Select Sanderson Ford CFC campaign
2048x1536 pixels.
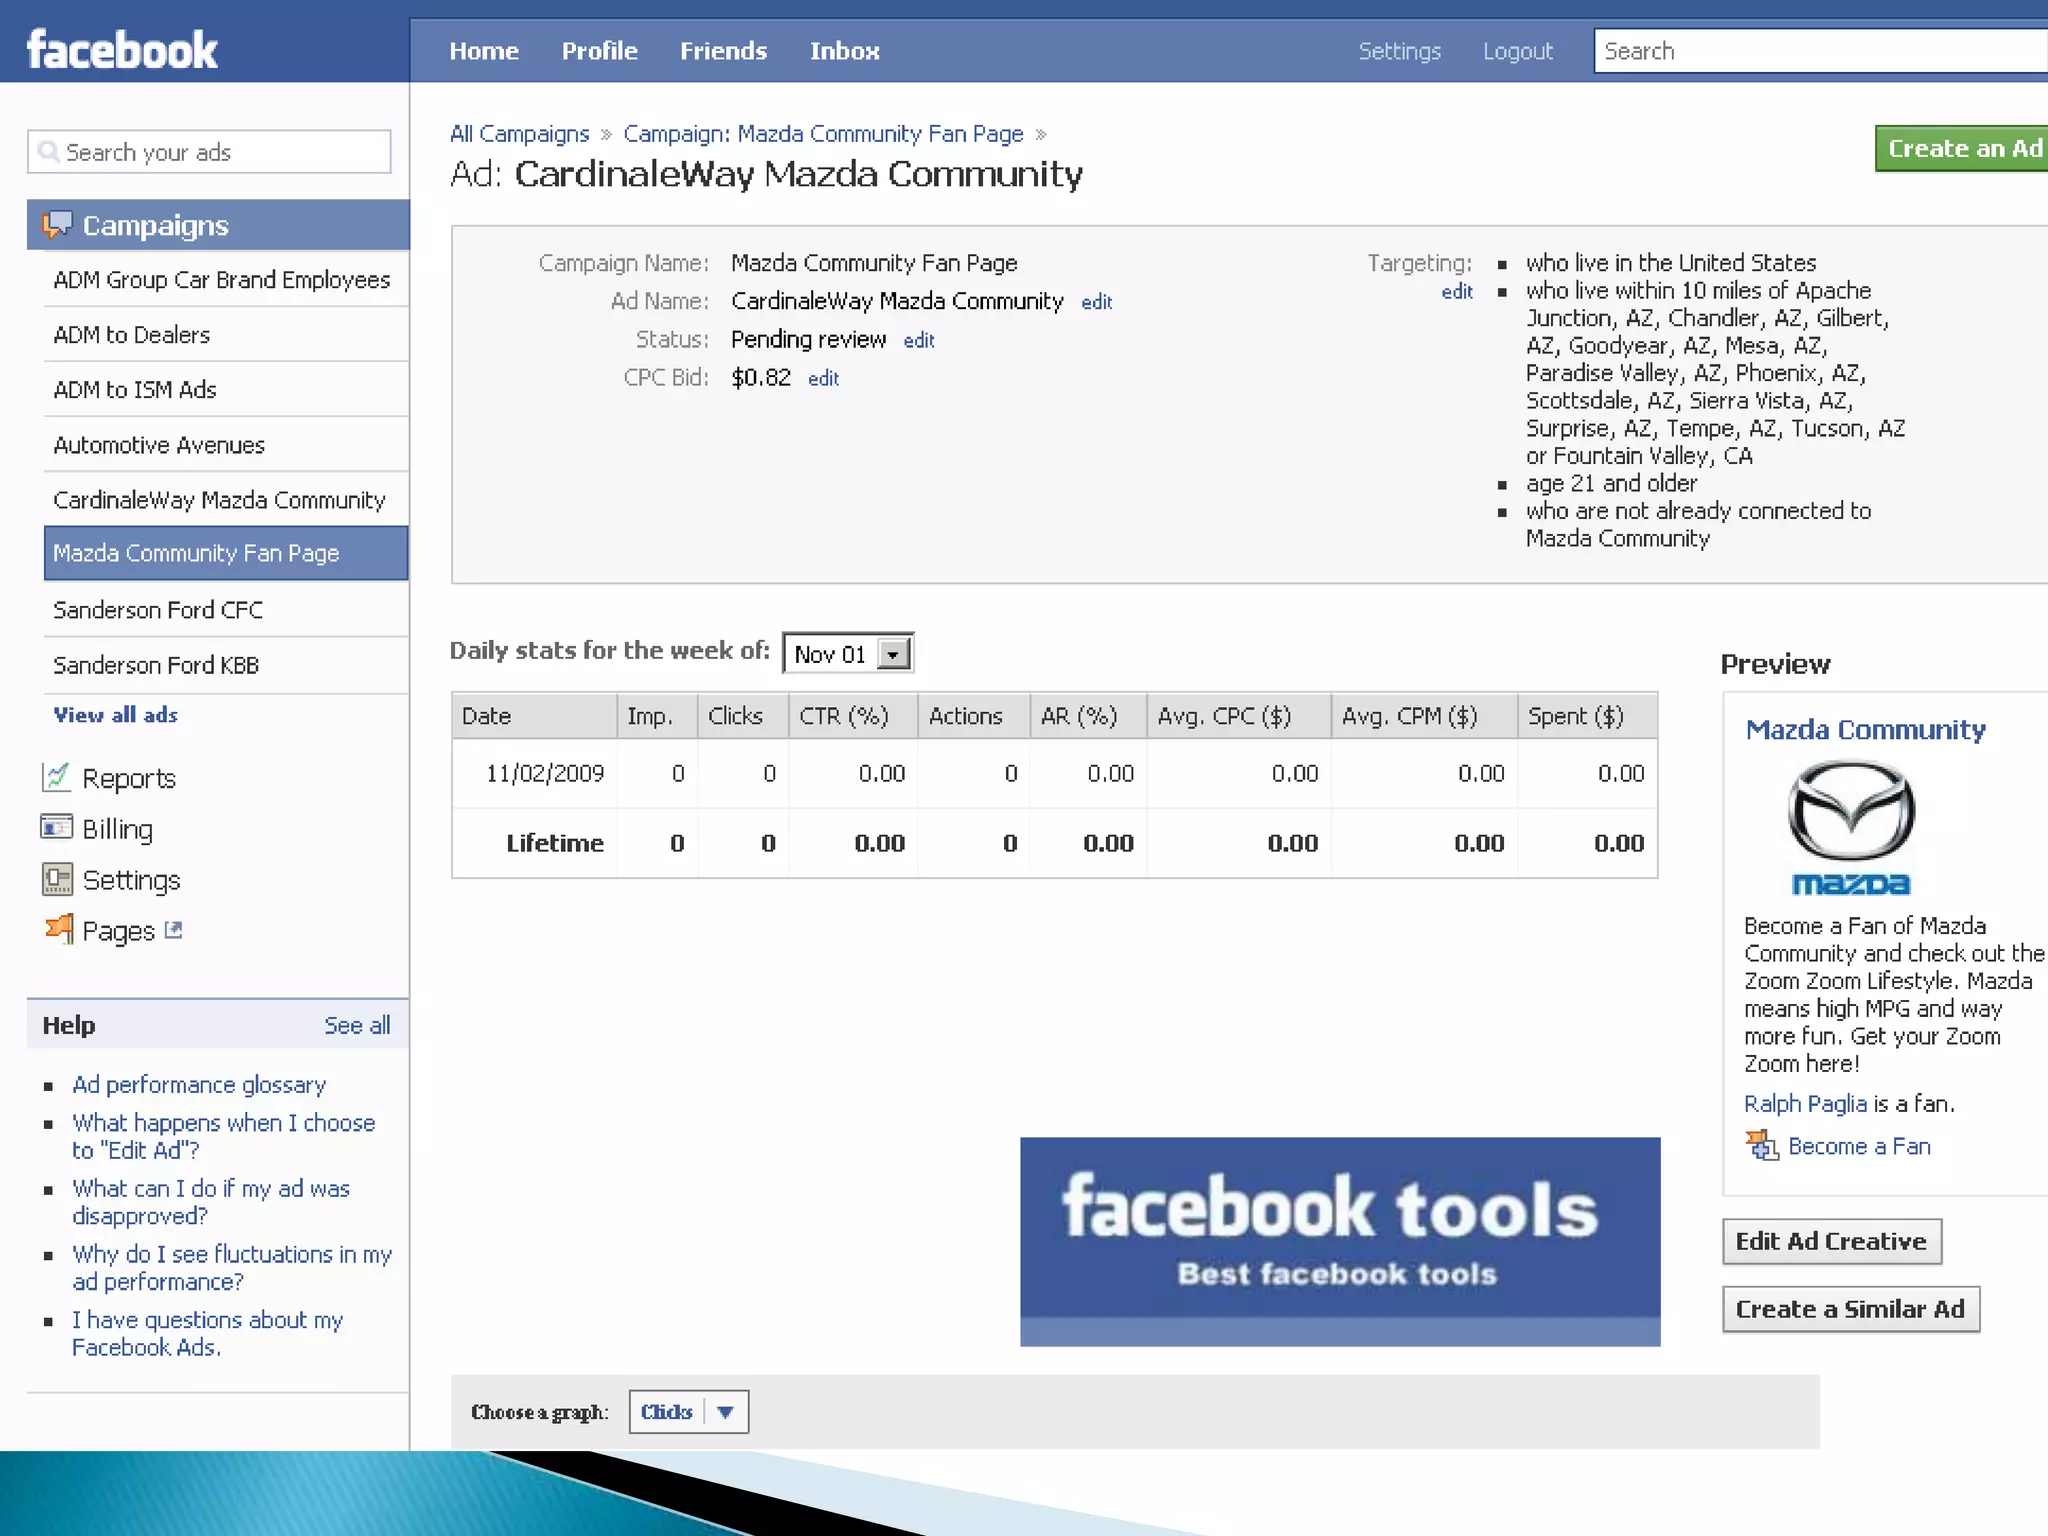click(x=158, y=610)
